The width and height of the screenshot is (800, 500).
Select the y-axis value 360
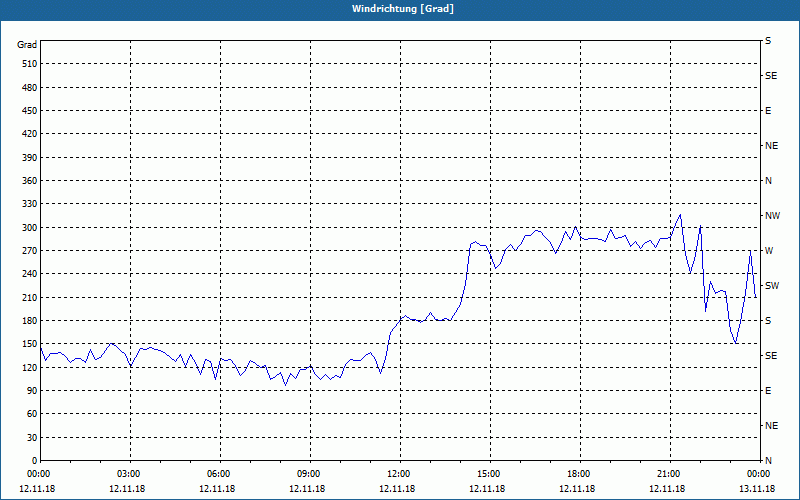pos(30,181)
